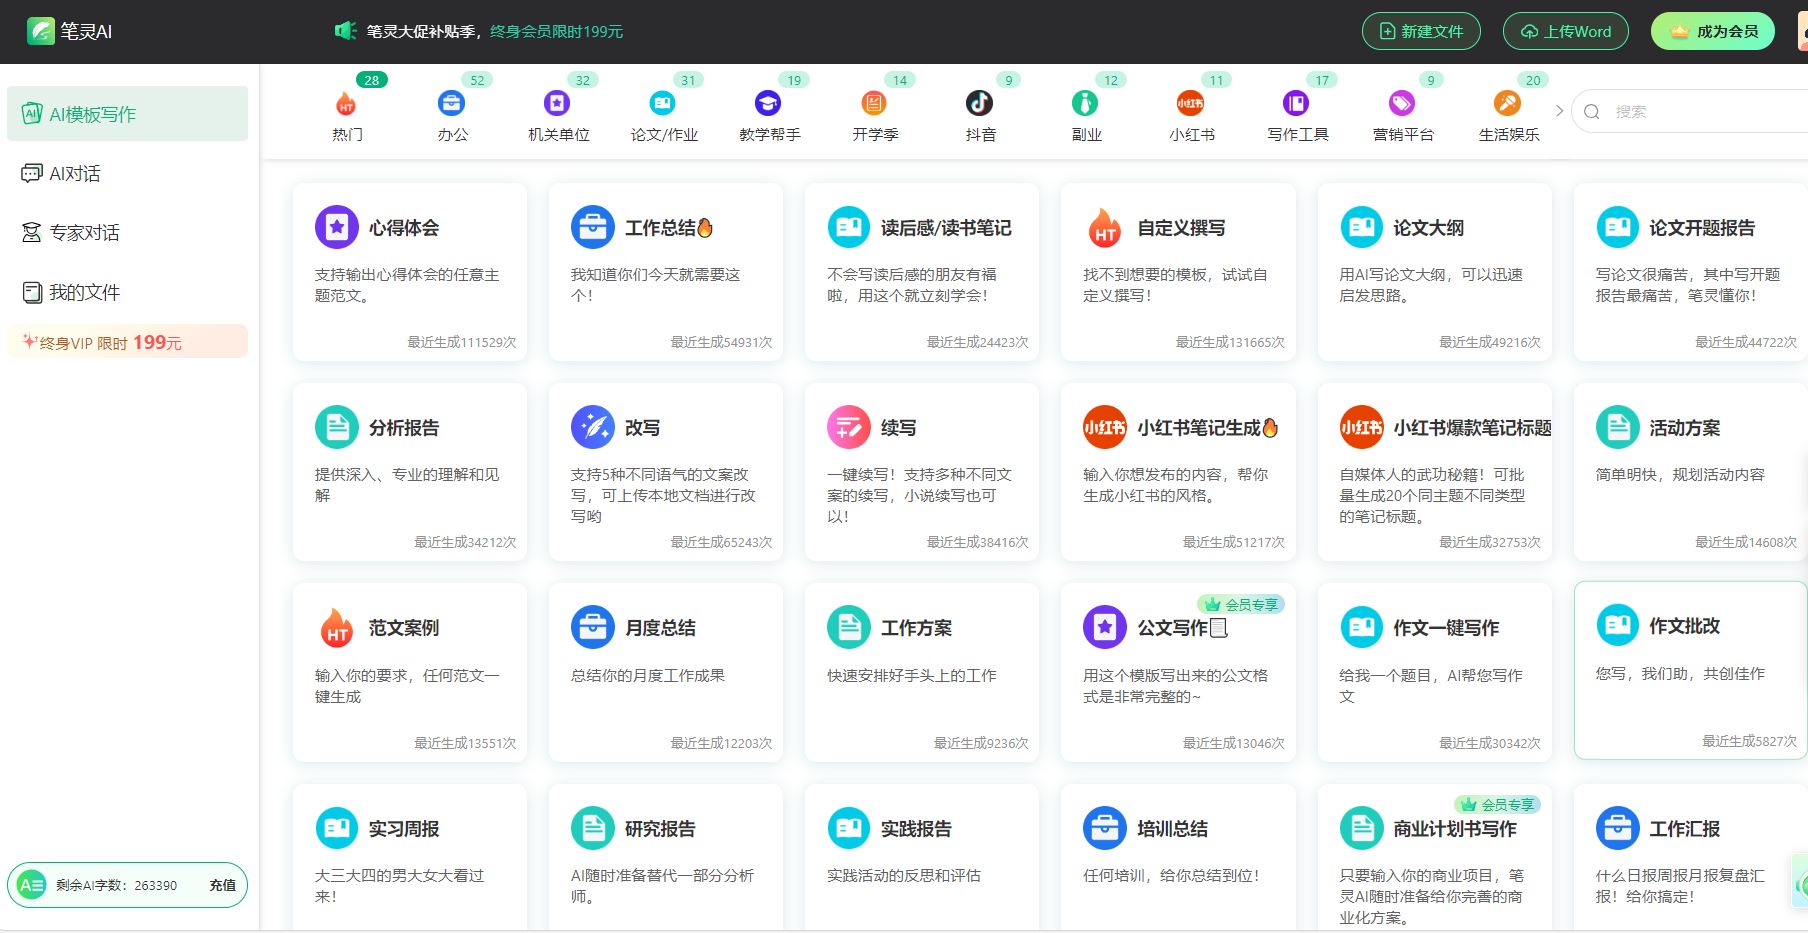Screen dimensions: 1808x933
Task: Click the 新建文件 button
Action: point(1421,31)
